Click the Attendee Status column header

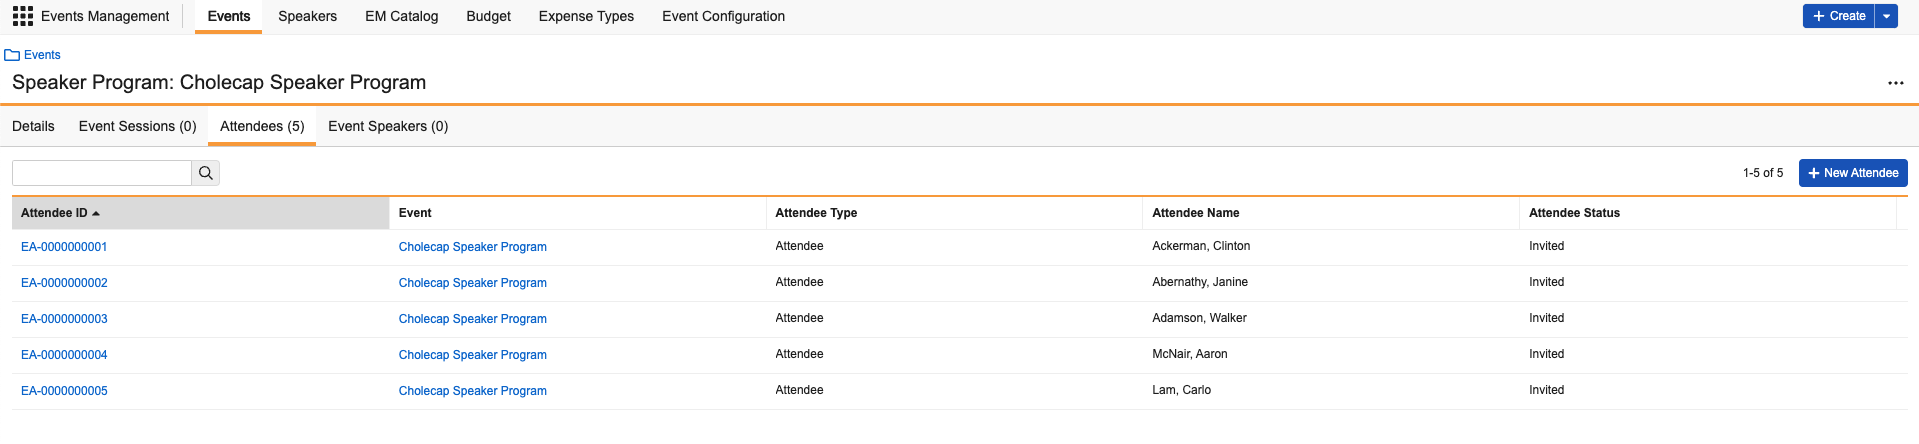tap(1574, 213)
